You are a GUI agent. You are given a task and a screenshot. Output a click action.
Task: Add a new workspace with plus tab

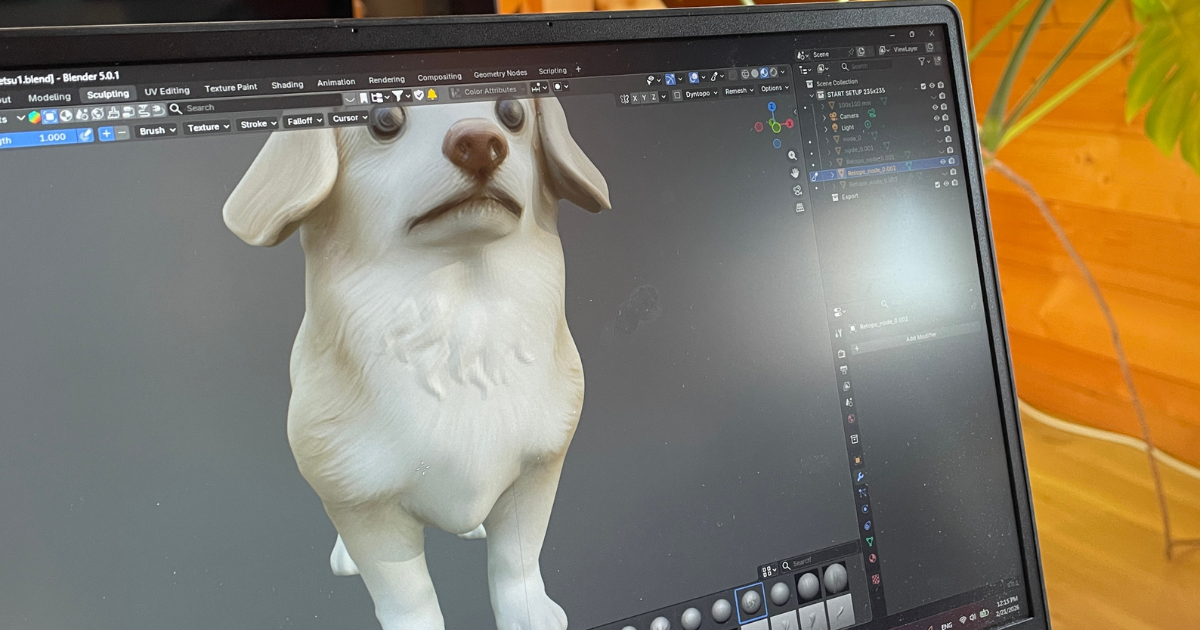point(578,69)
